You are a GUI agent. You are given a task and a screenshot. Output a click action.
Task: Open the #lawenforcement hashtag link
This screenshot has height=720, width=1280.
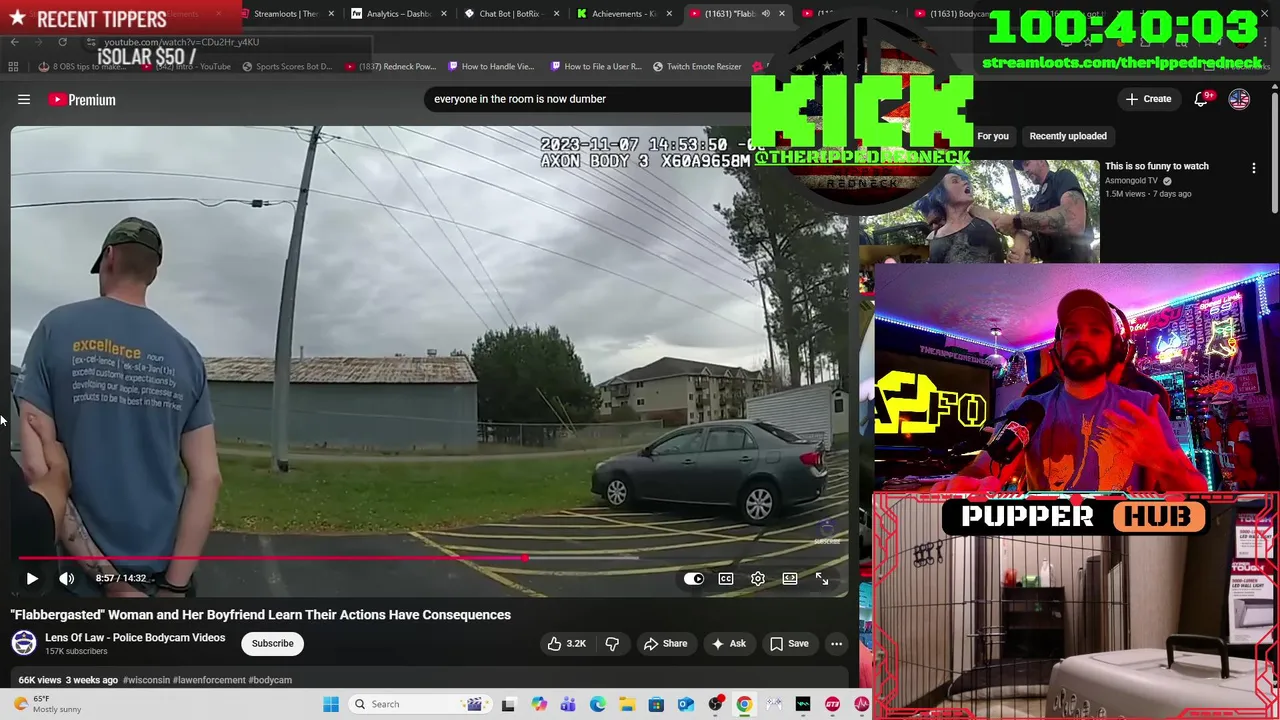[209, 680]
